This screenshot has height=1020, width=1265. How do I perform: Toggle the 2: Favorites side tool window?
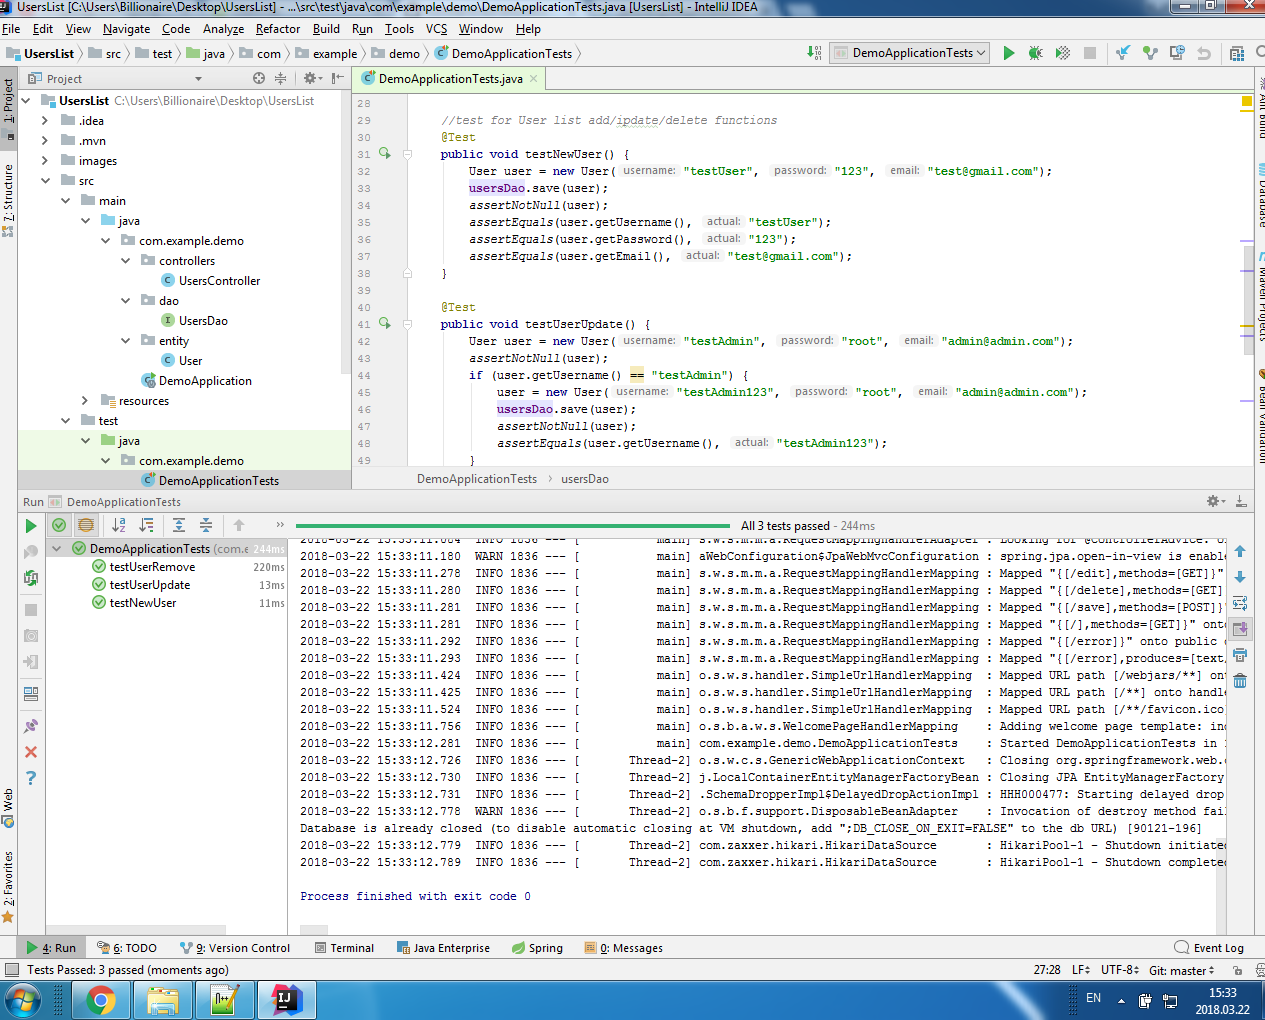(8, 885)
